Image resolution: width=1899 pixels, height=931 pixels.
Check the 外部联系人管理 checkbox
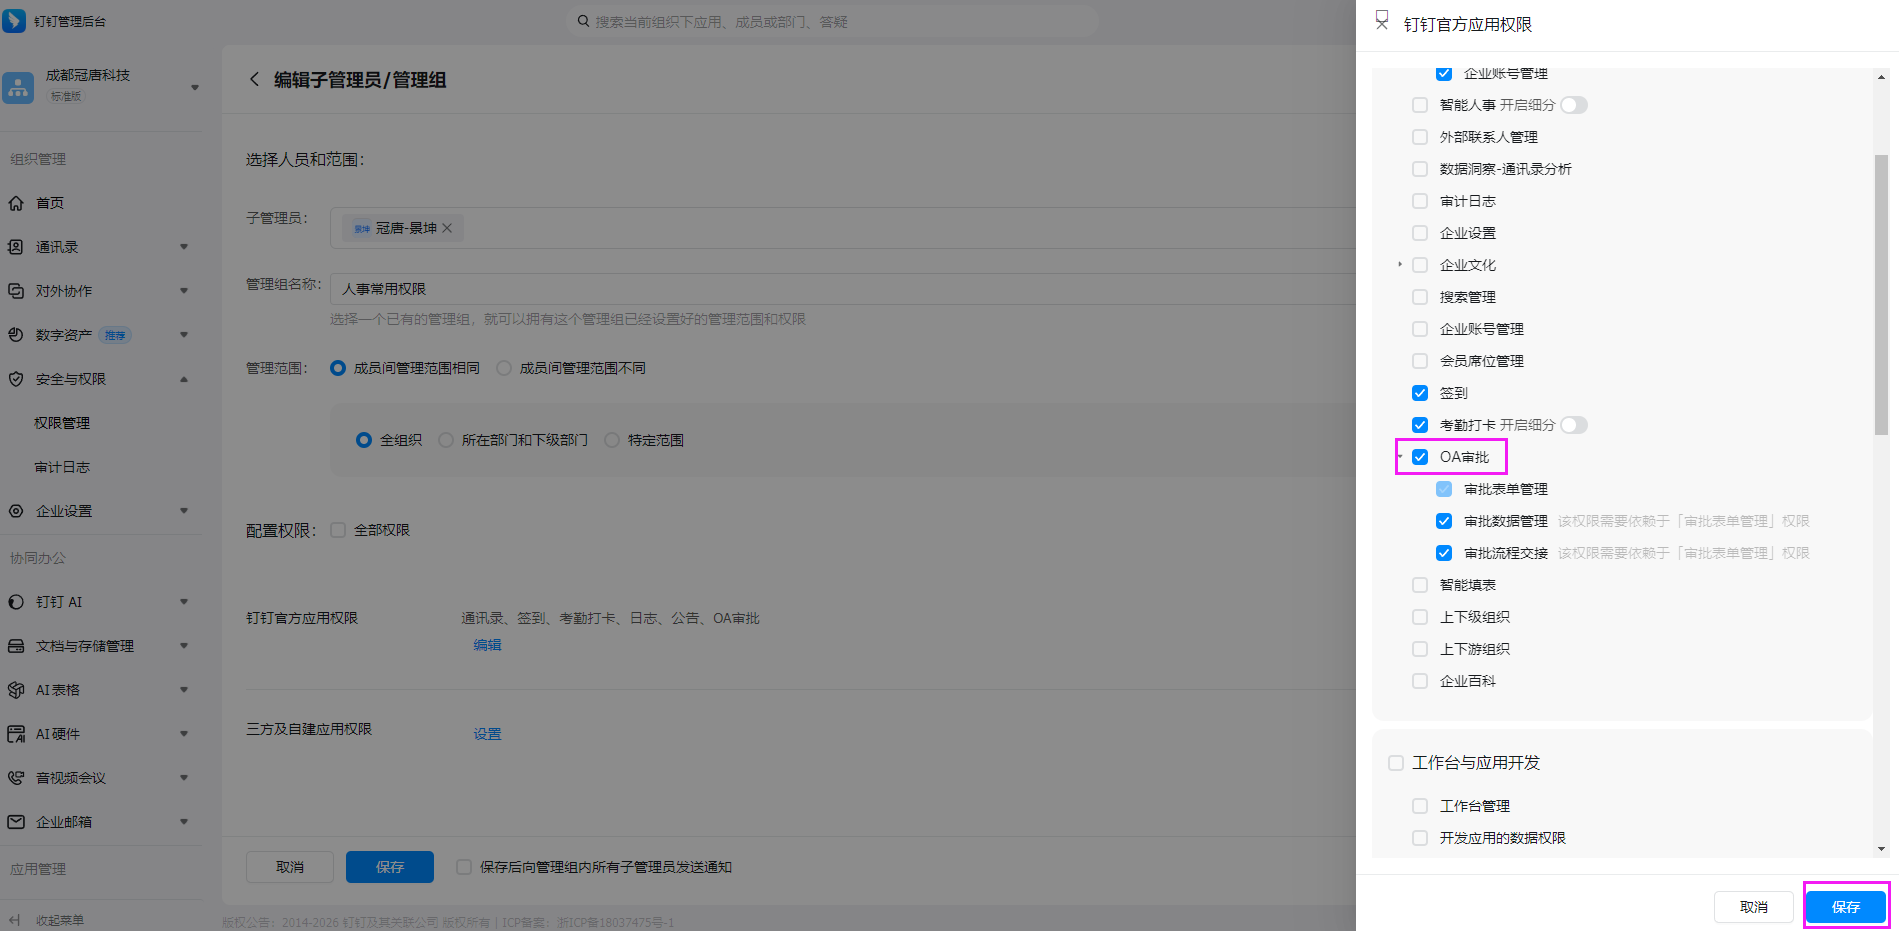tap(1420, 137)
